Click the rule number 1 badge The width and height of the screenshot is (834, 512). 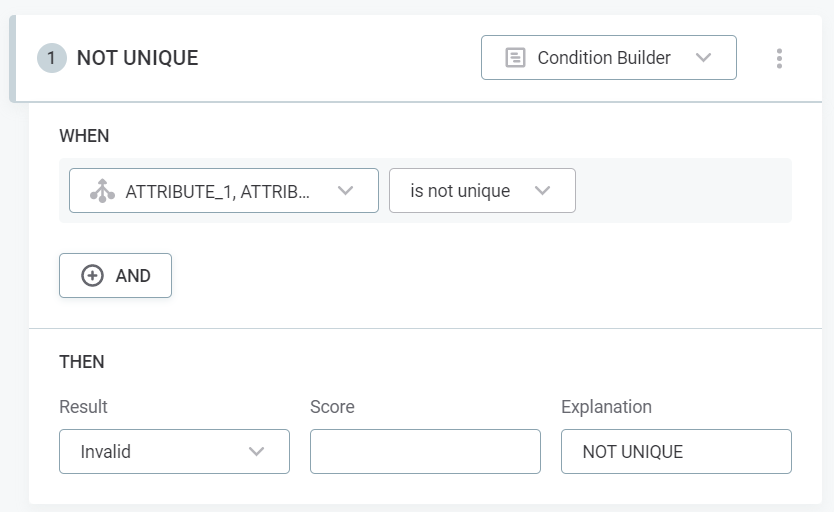coord(51,58)
